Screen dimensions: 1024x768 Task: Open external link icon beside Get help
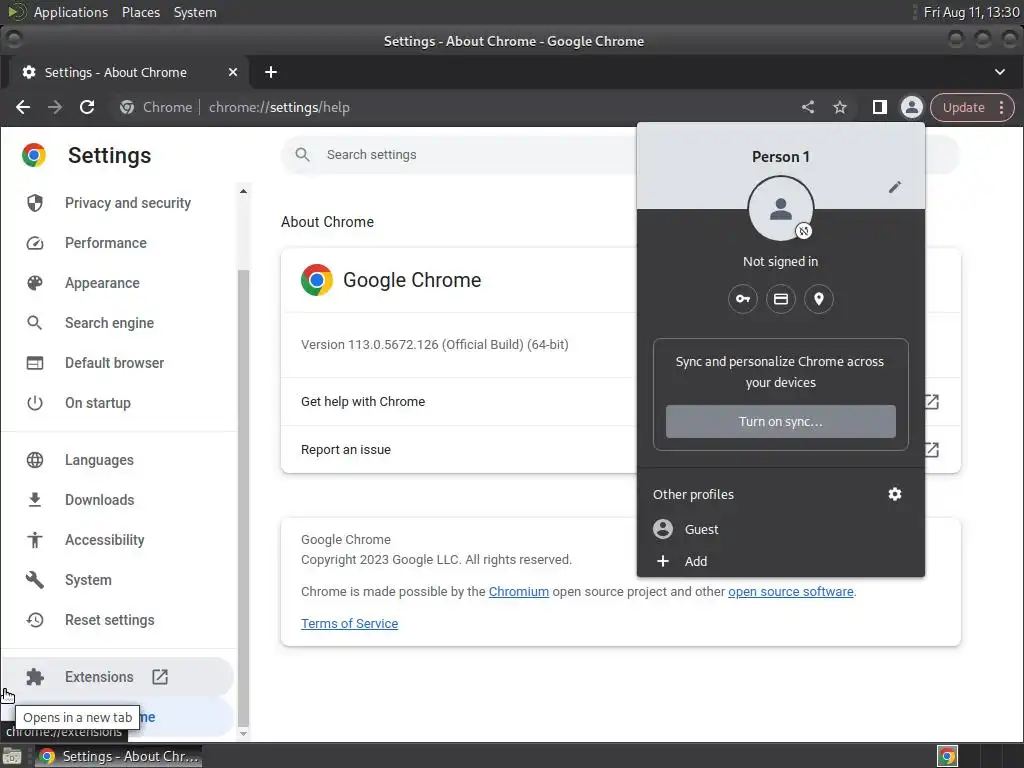(932, 402)
